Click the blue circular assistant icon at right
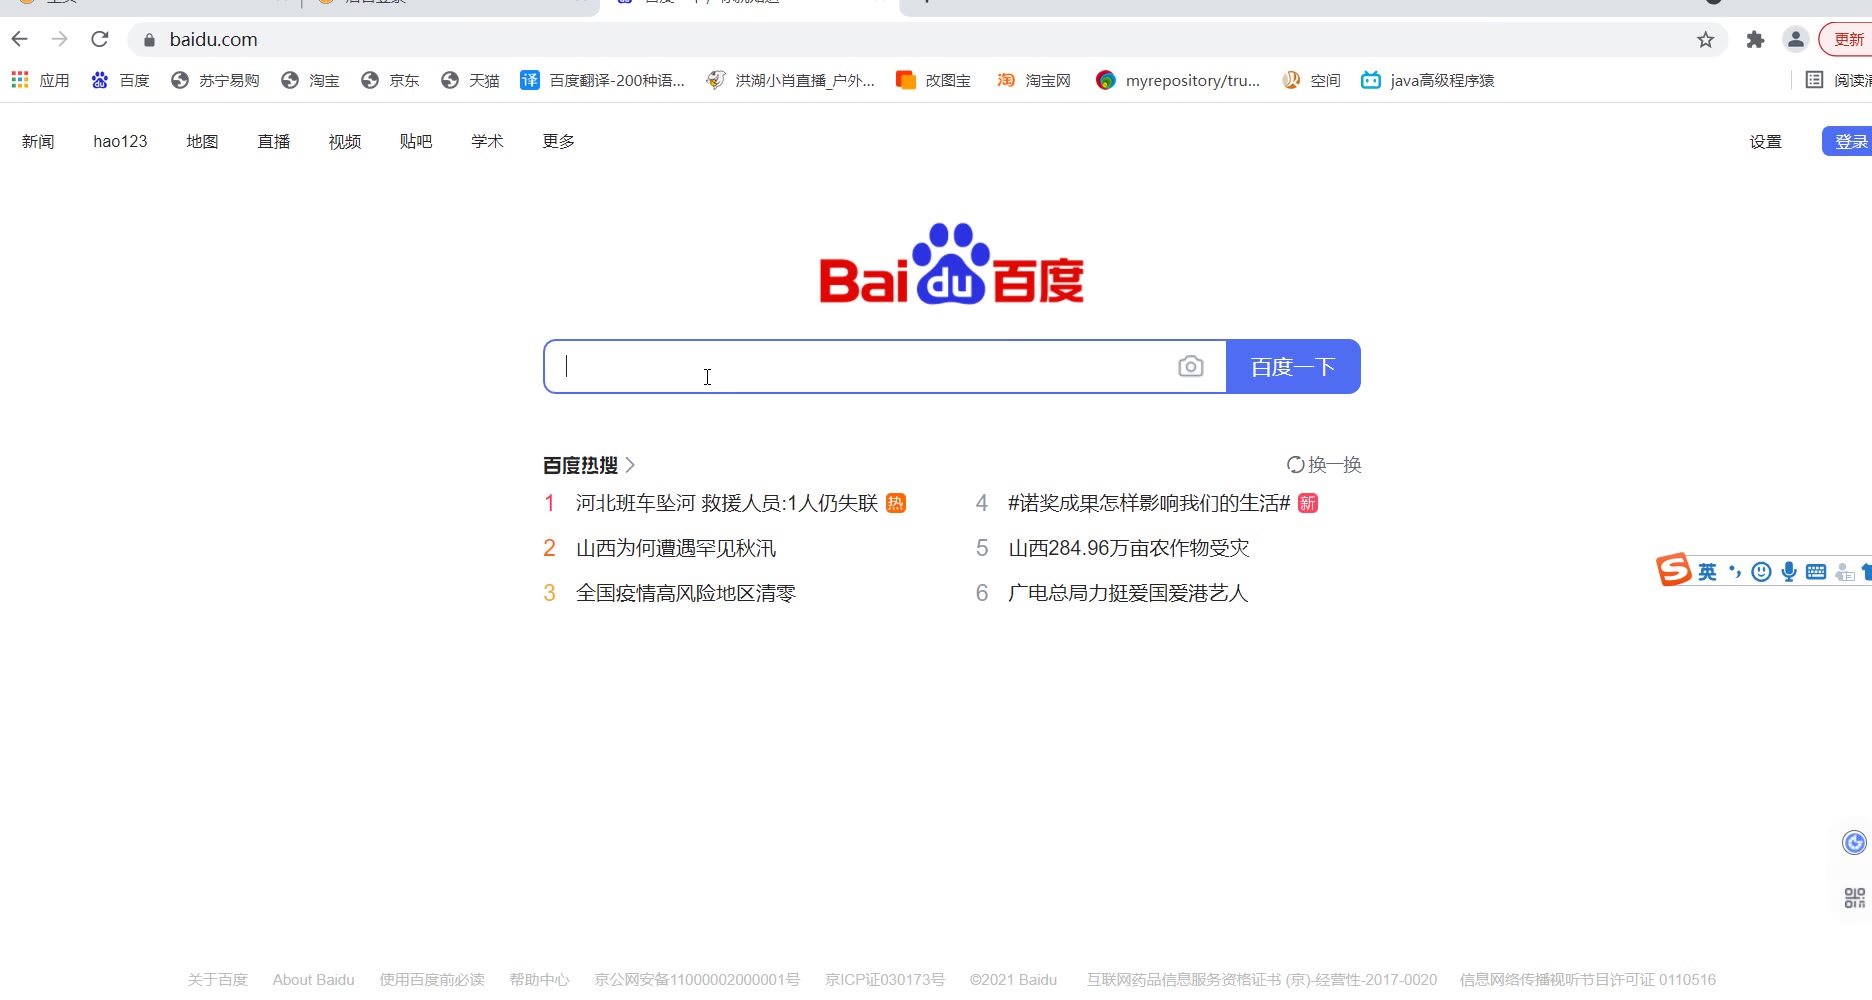Viewport: 1872px width, 1000px height. pyautogui.click(x=1854, y=843)
